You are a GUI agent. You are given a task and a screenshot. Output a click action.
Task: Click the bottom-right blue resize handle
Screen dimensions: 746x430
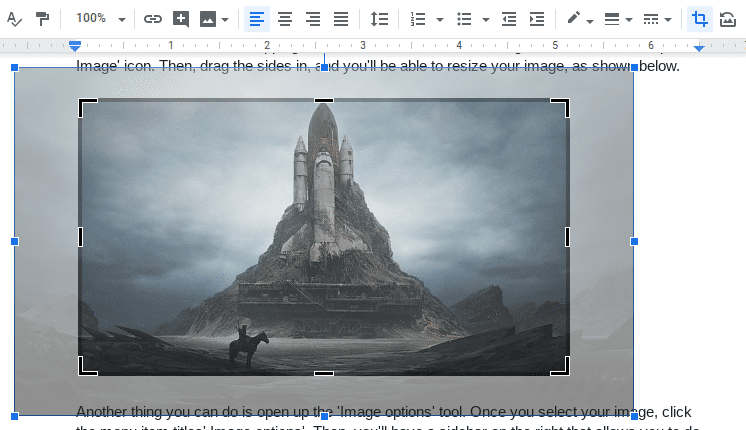point(634,416)
